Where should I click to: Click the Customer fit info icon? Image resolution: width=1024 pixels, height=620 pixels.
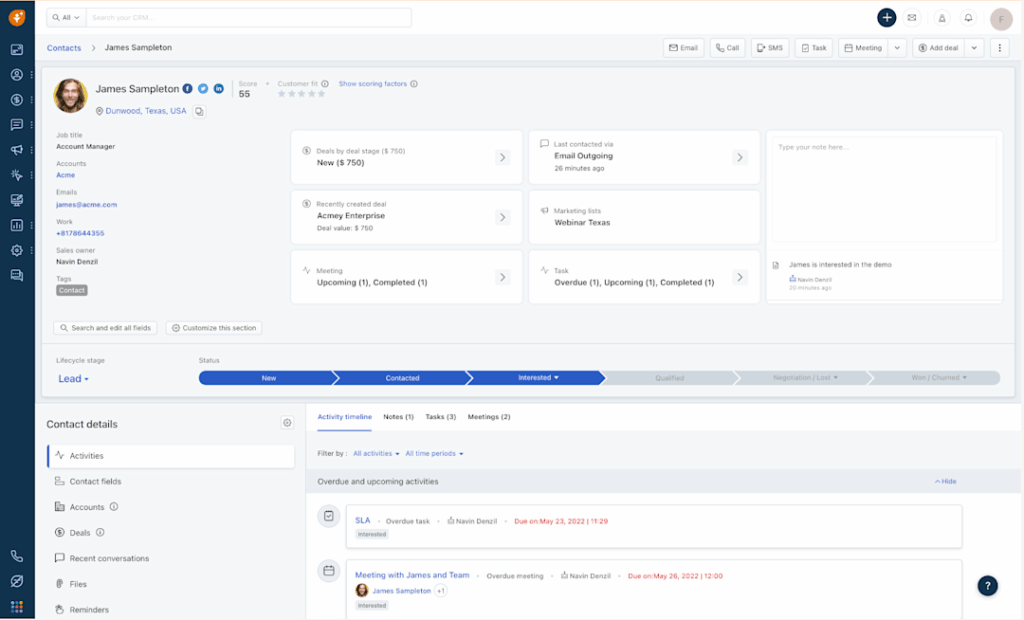click(x=325, y=84)
